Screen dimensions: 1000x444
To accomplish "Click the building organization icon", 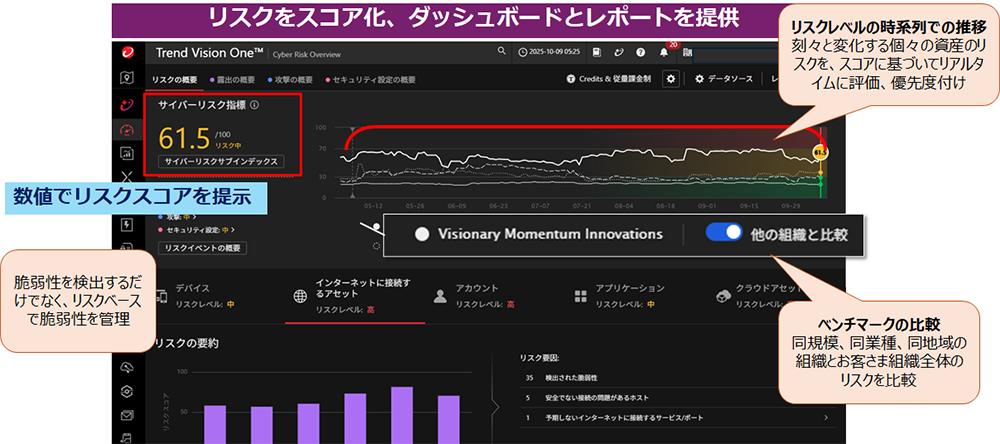I will pos(686,52).
